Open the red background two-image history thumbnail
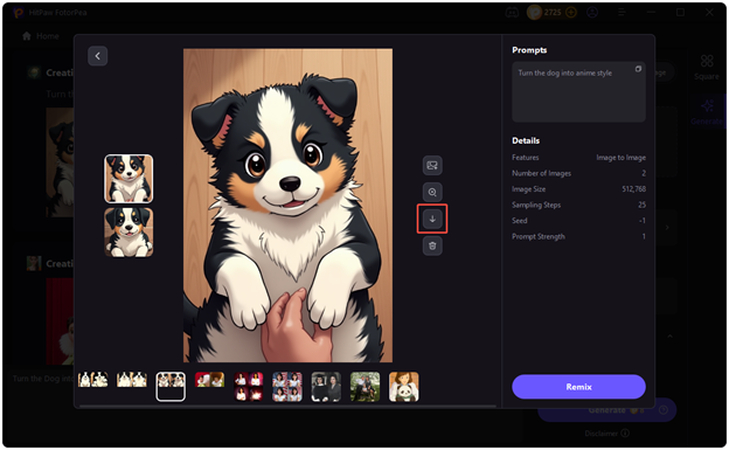This screenshot has width=729, height=450. pyautogui.click(x=210, y=380)
